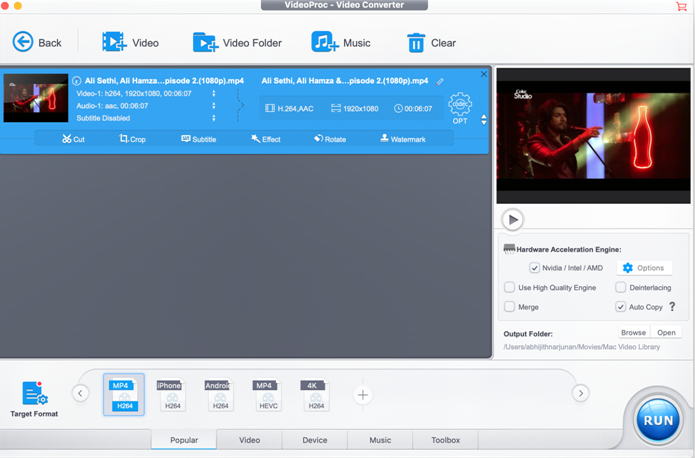Clear the list with trash icon
The image size is (695, 458).
coord(416,42)
